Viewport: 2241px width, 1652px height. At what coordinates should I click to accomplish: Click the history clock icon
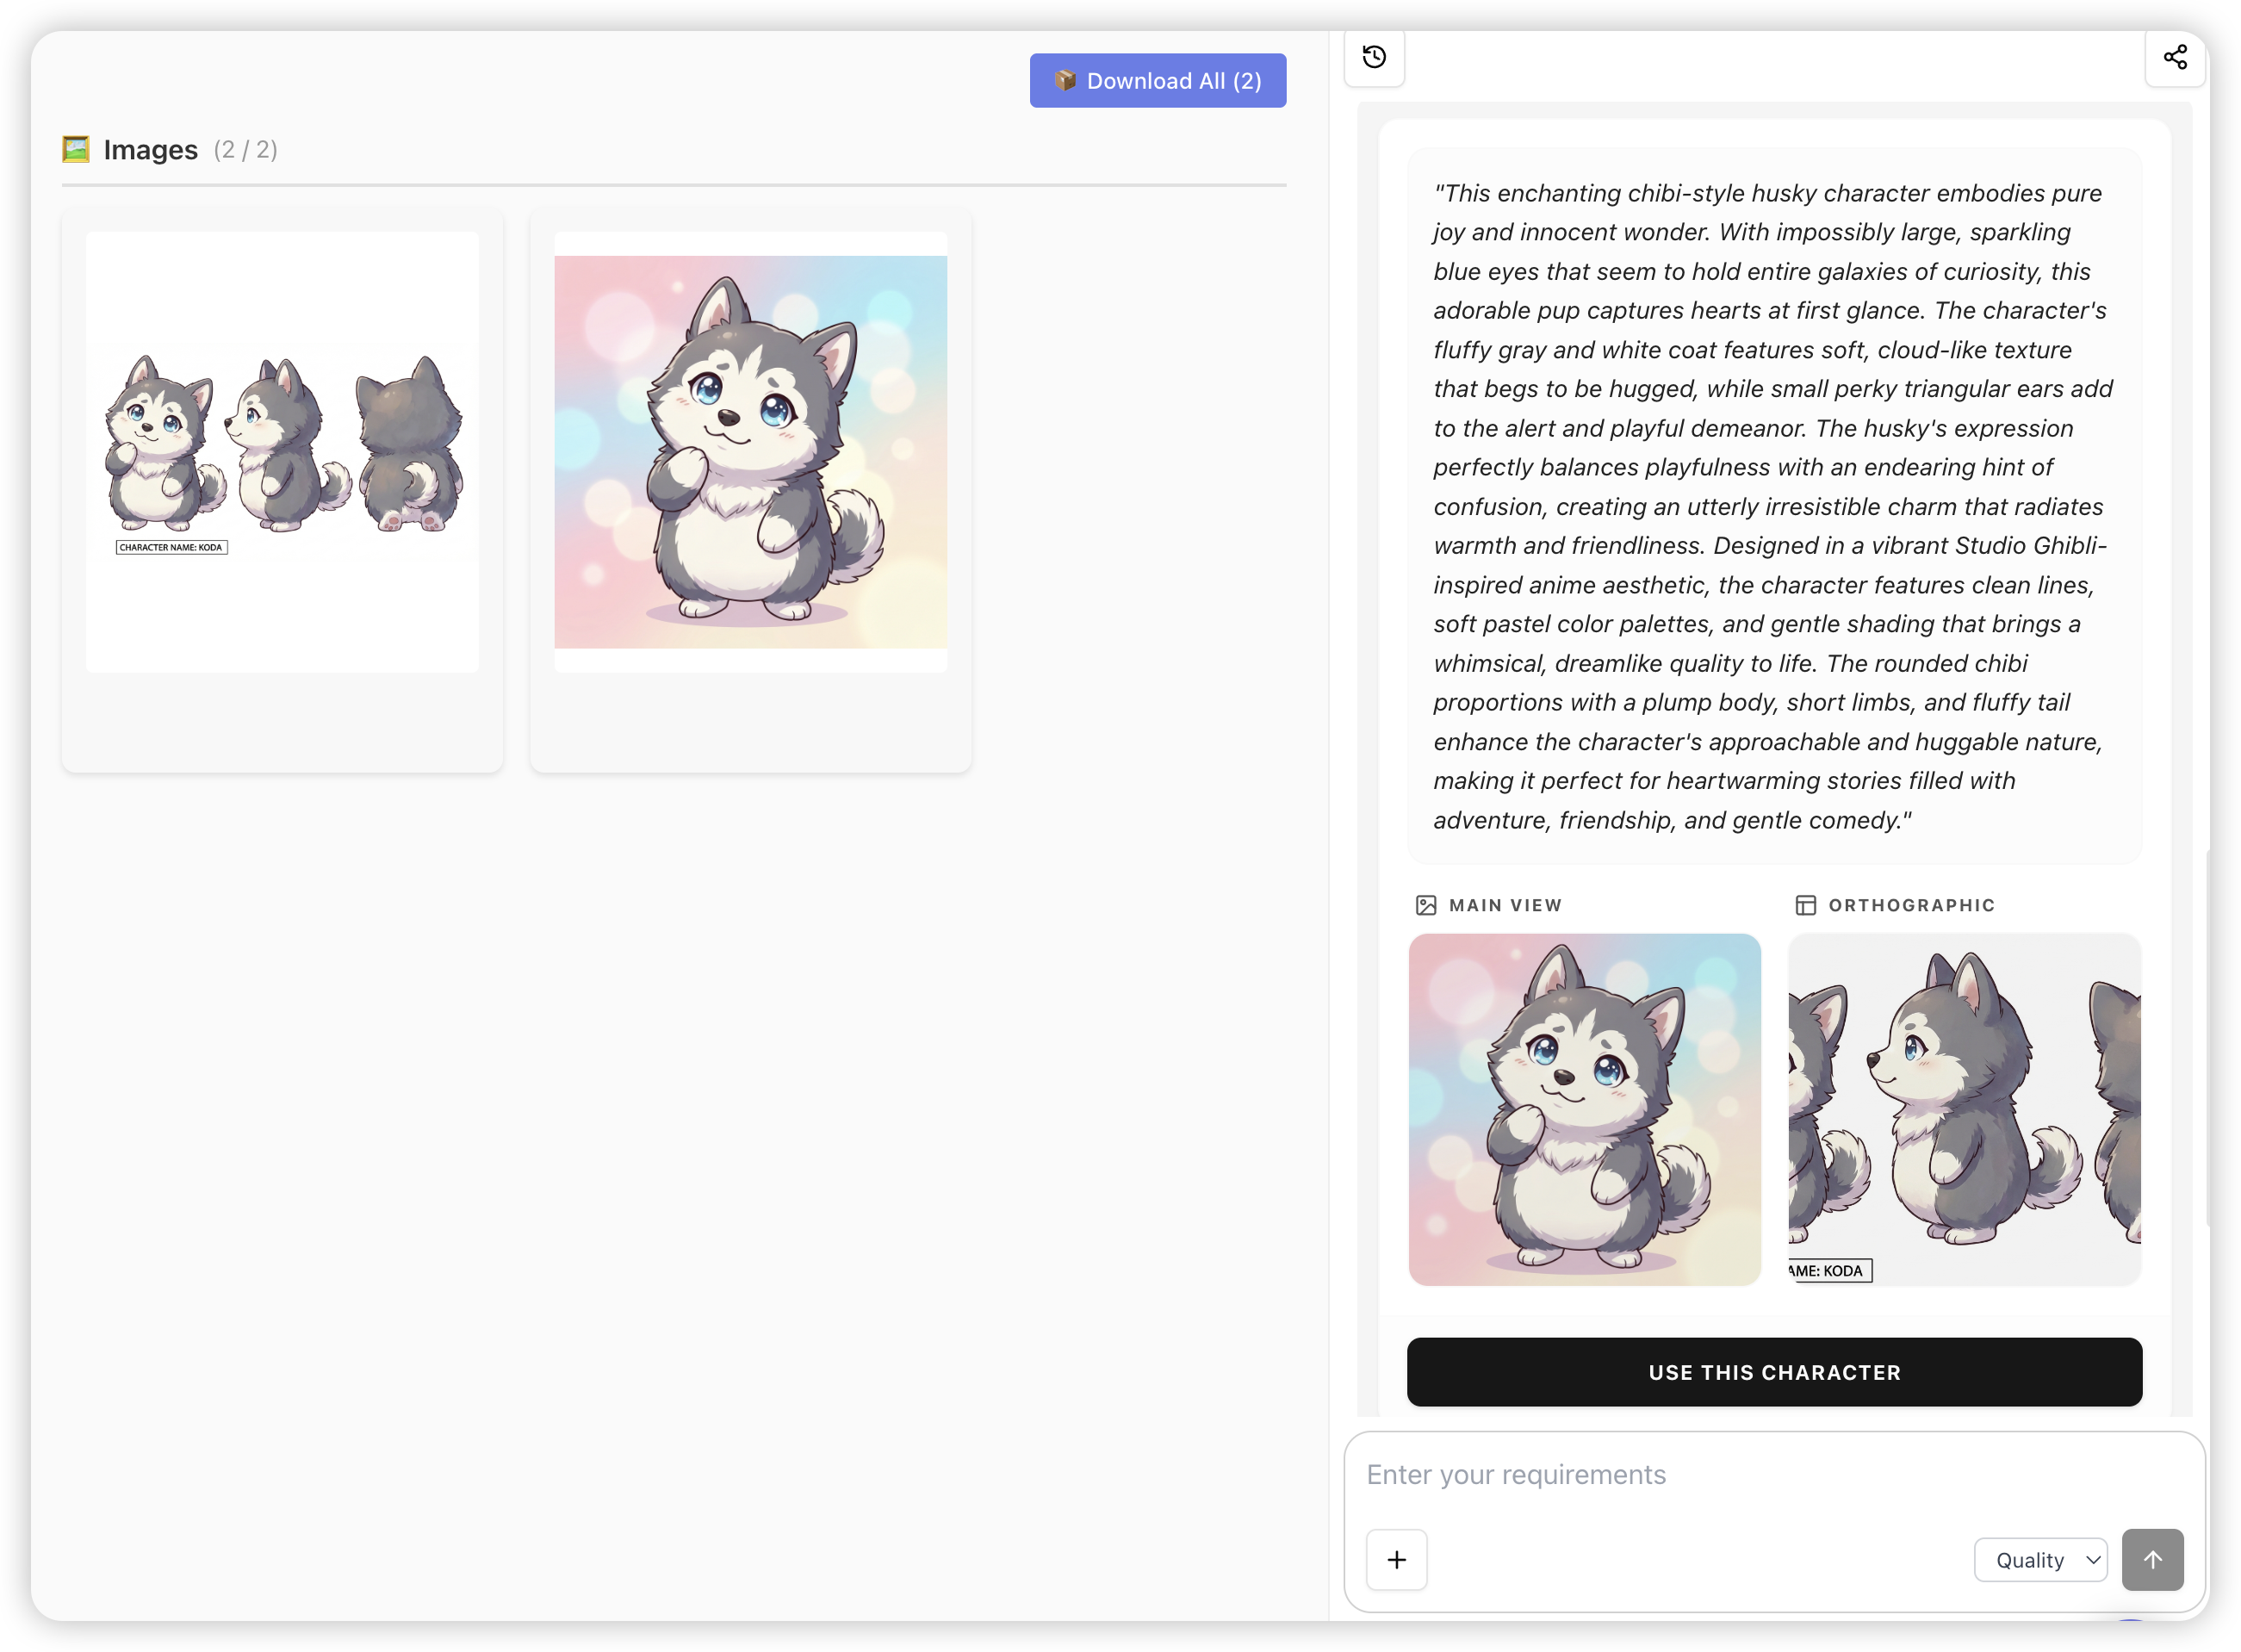pos(1374,57)
